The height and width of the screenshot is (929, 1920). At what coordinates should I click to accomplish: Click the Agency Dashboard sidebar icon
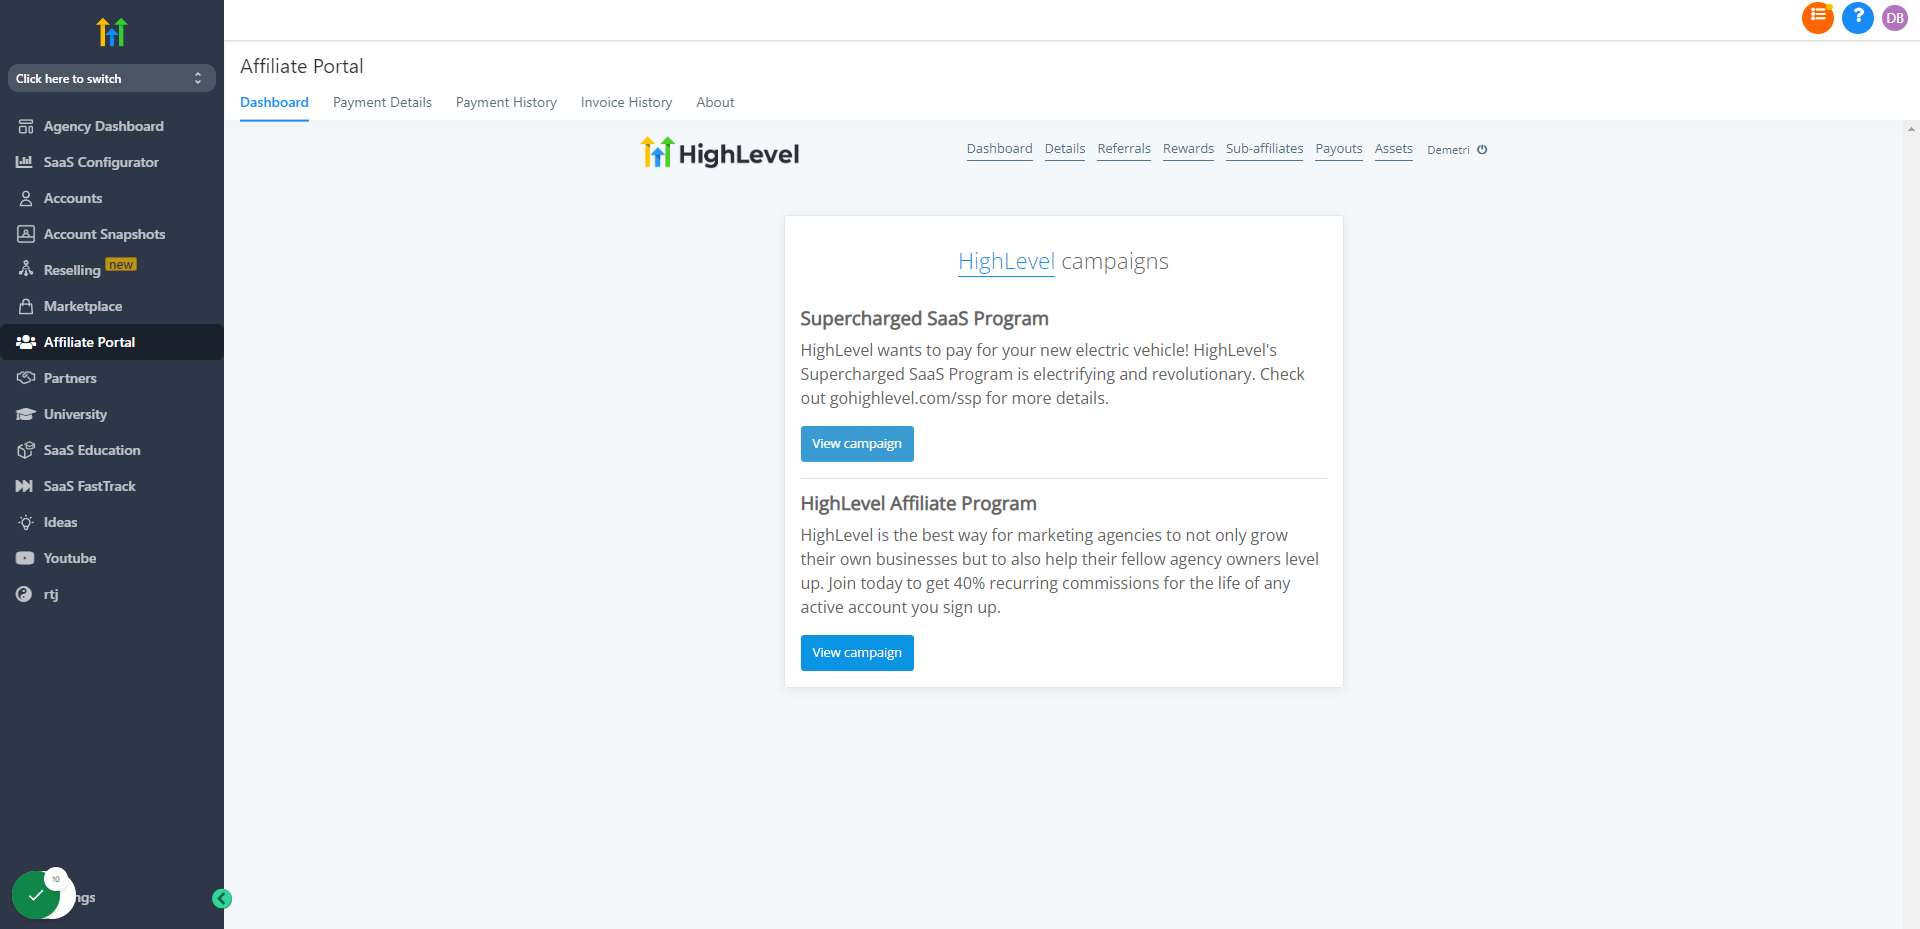26,126
